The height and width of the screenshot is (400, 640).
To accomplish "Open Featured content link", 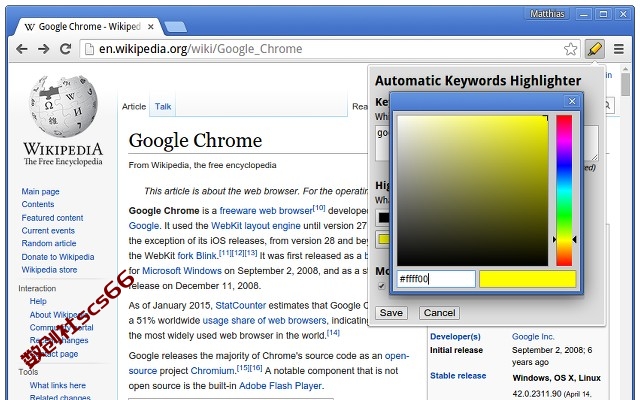I will click(x=52, y=218).
